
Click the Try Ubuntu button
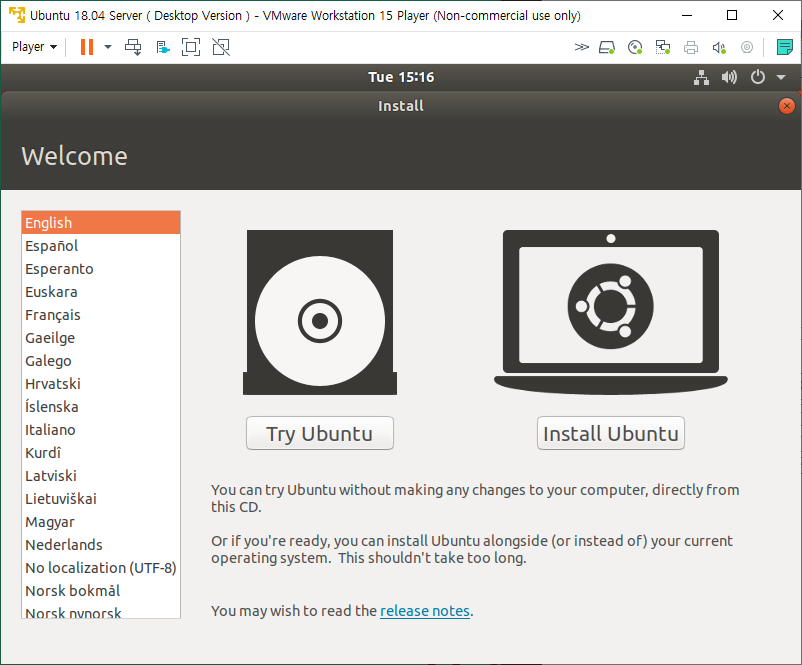(320, 433)
